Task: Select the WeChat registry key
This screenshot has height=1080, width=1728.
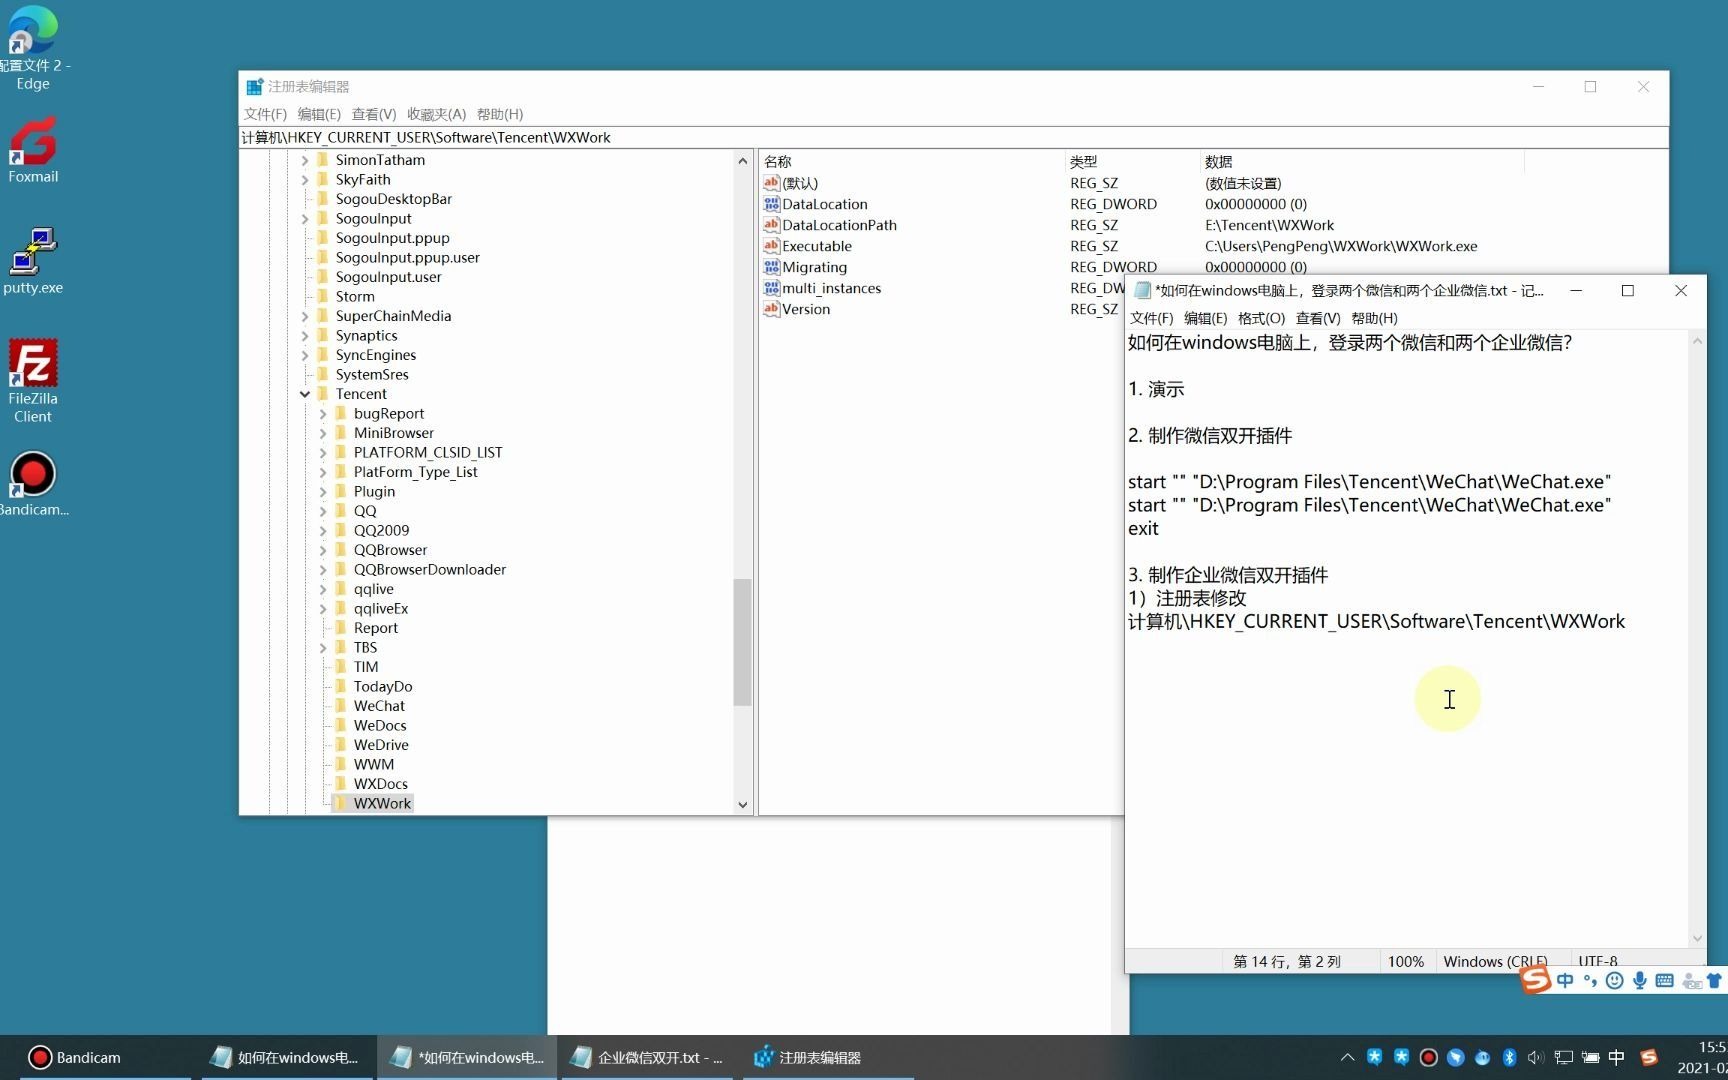Action: point(379,706)
